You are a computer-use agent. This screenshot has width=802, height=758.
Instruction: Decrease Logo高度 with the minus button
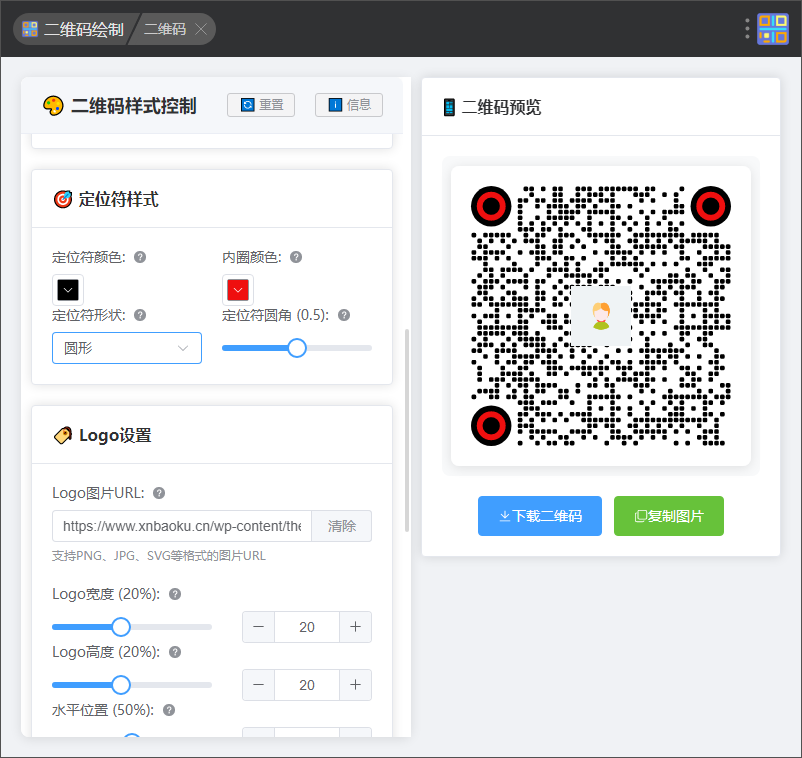tap(259, 685)
